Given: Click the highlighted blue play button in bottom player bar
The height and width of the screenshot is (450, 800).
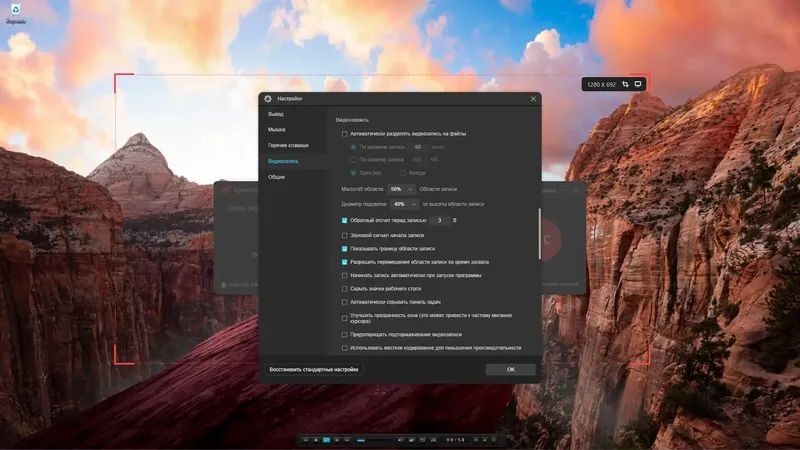Looking at the screenshot, I should click(326, 440).
